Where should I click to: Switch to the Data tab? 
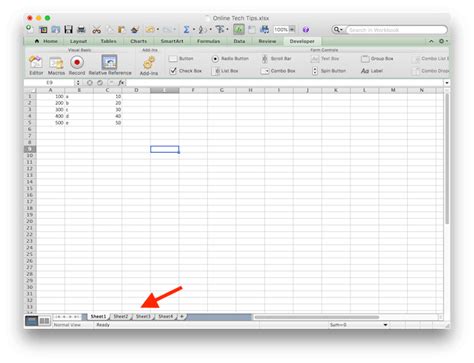pos(239,41)
